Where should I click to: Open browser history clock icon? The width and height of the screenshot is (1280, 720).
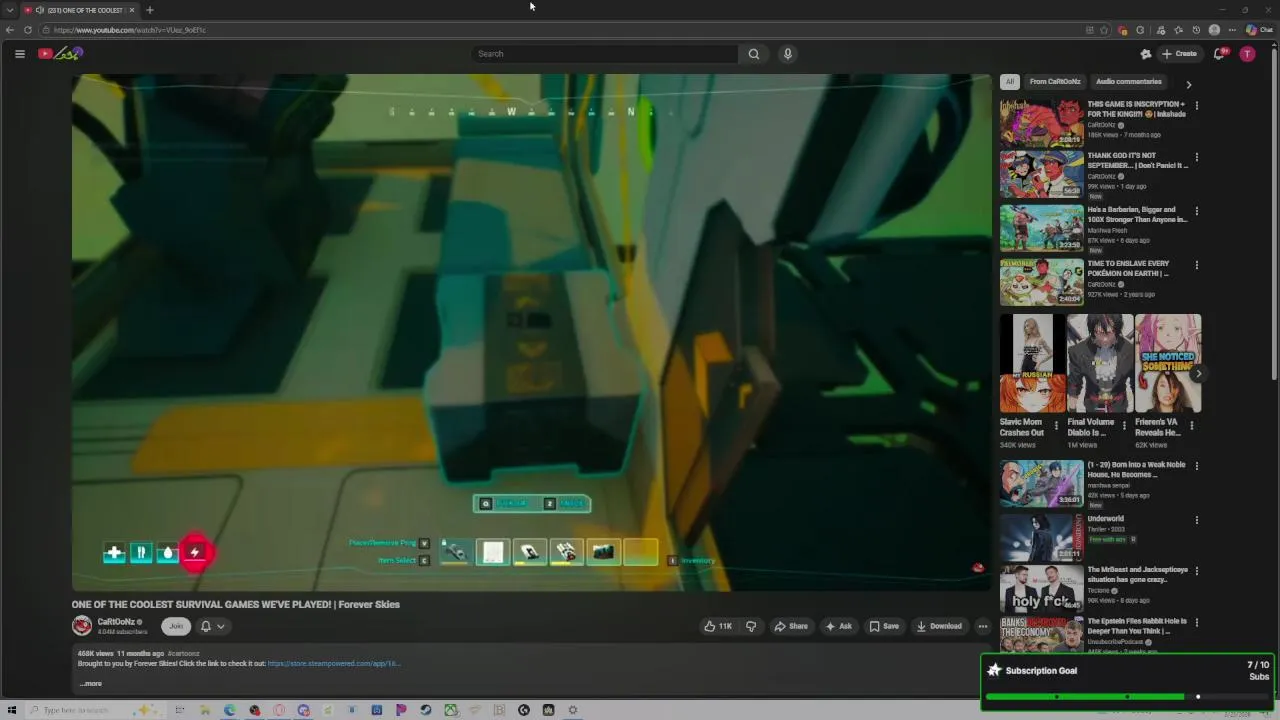coord(1196,30)
